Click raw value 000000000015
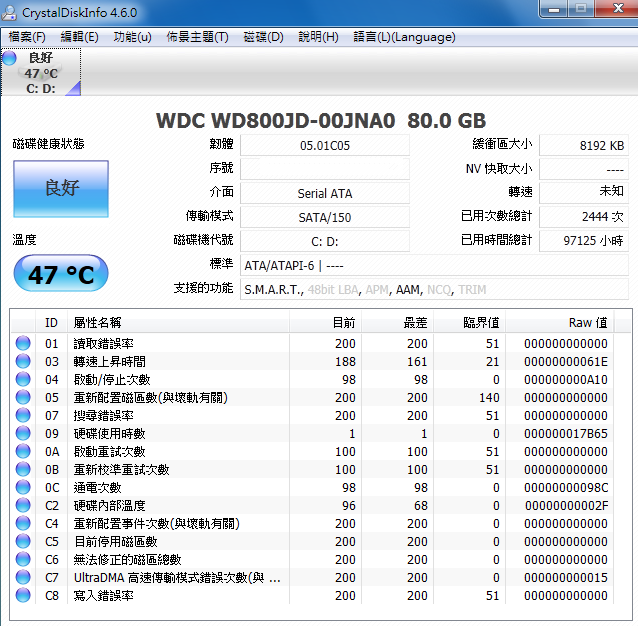The image size is (638, 630). tap(566, 578)
